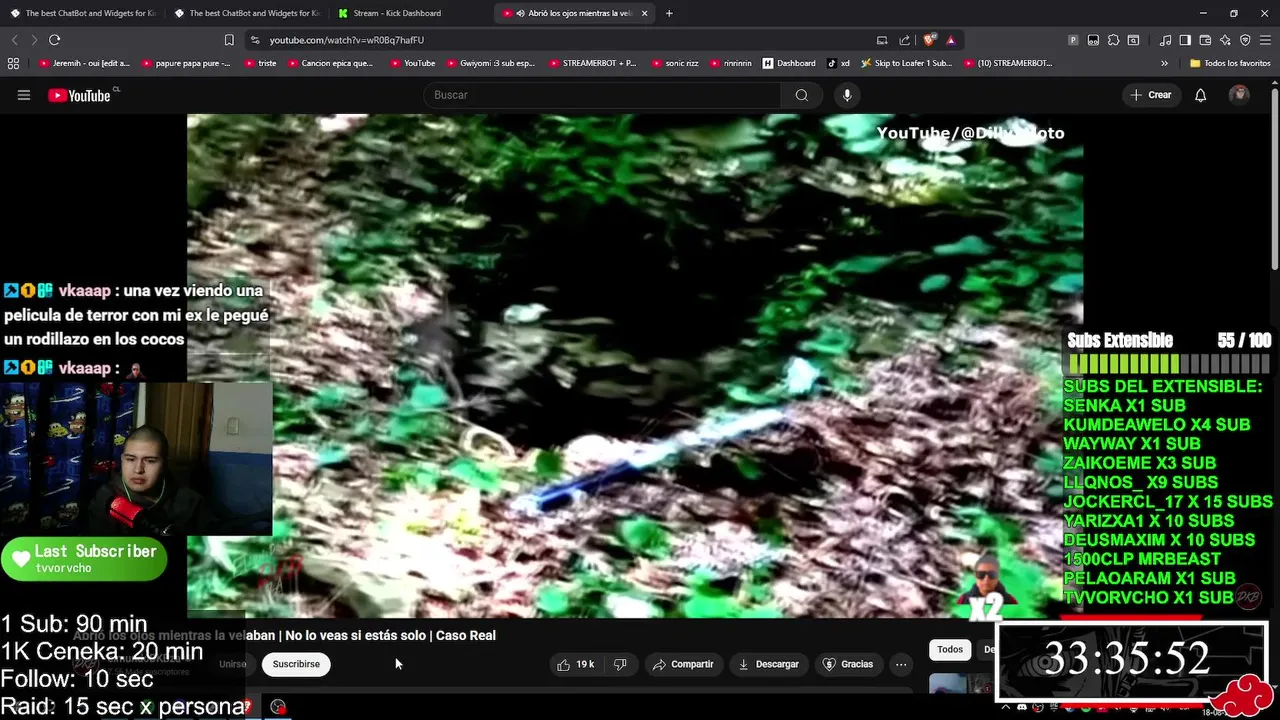Click the Suscribirse button

296,664
